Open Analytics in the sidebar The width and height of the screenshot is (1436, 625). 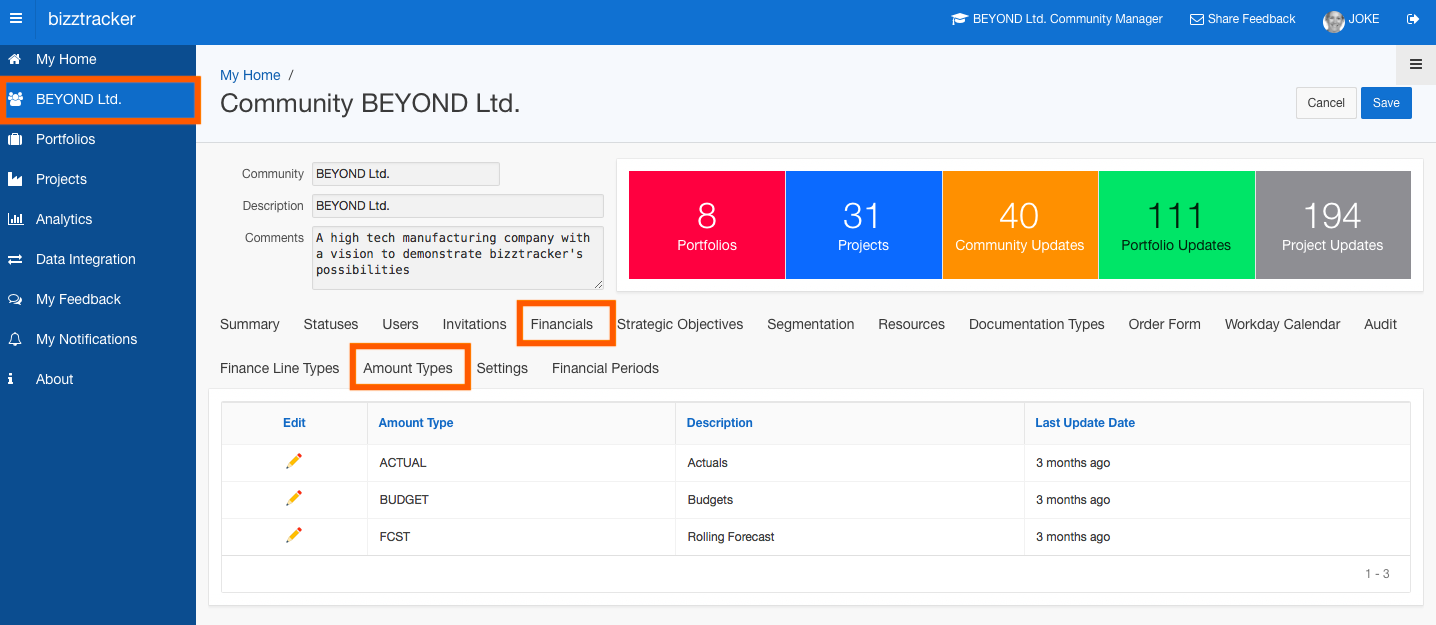coord(98,219)
